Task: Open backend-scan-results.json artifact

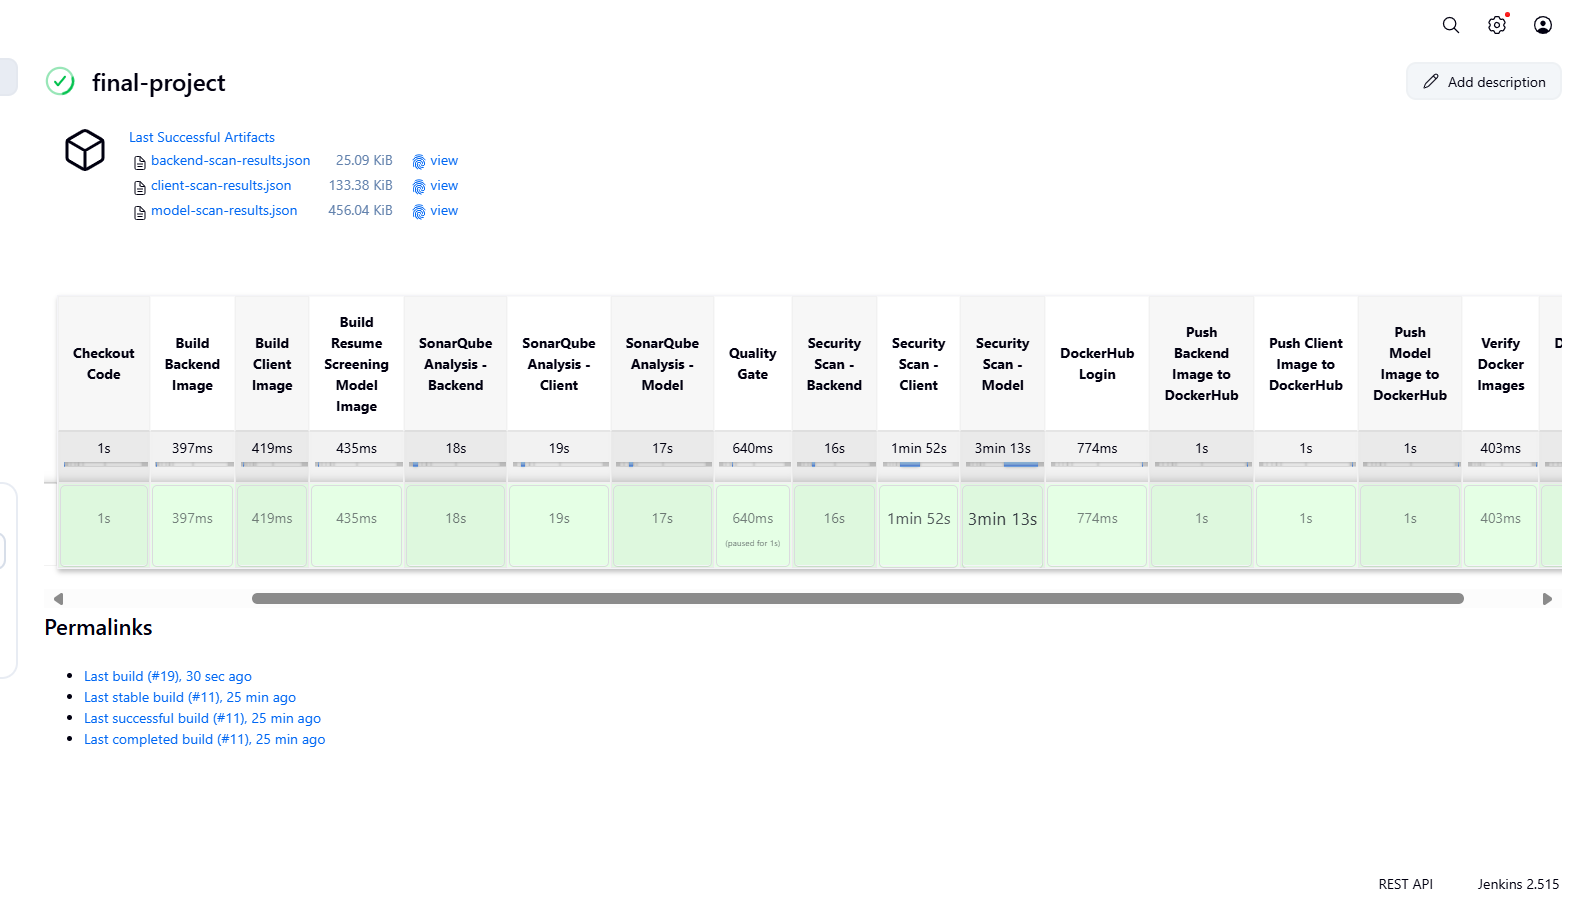Action: click(x=230, y=161)
